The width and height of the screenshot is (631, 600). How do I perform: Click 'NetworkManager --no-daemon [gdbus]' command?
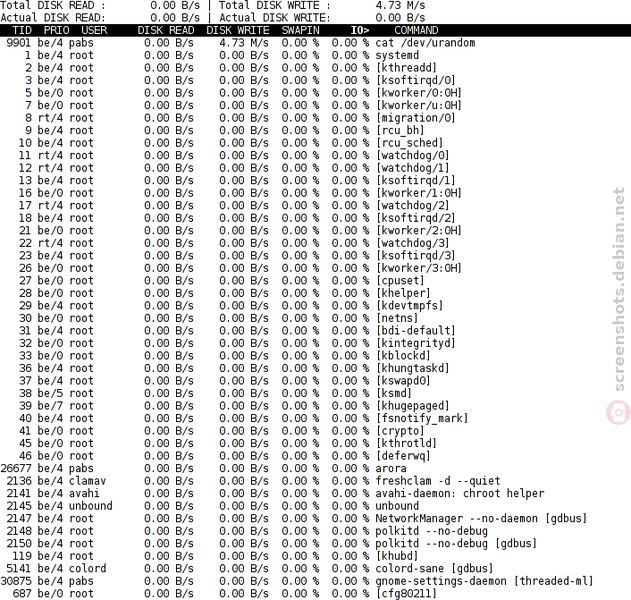pos(481,518)
